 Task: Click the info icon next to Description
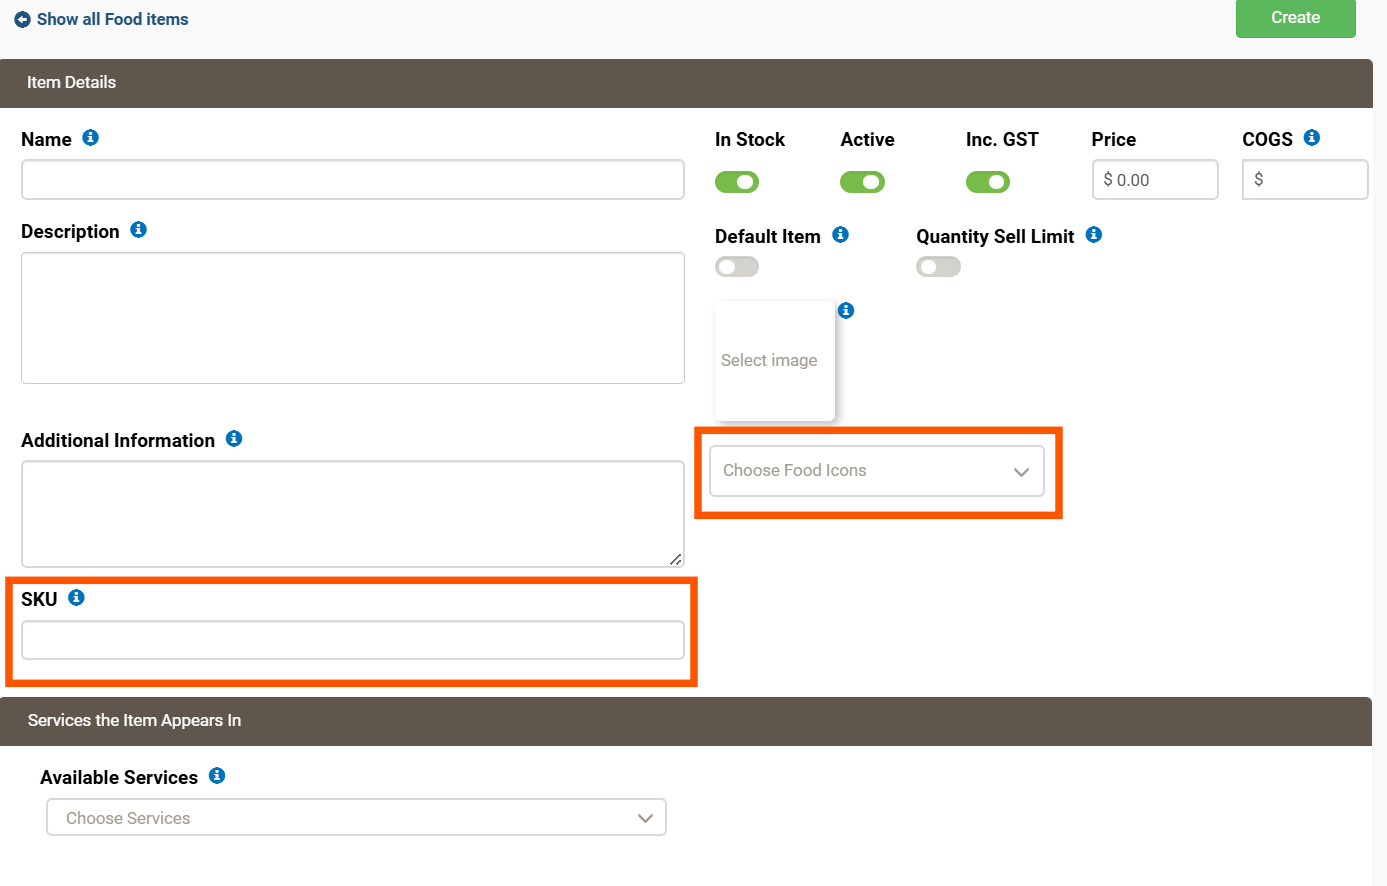tap(138, 230)
